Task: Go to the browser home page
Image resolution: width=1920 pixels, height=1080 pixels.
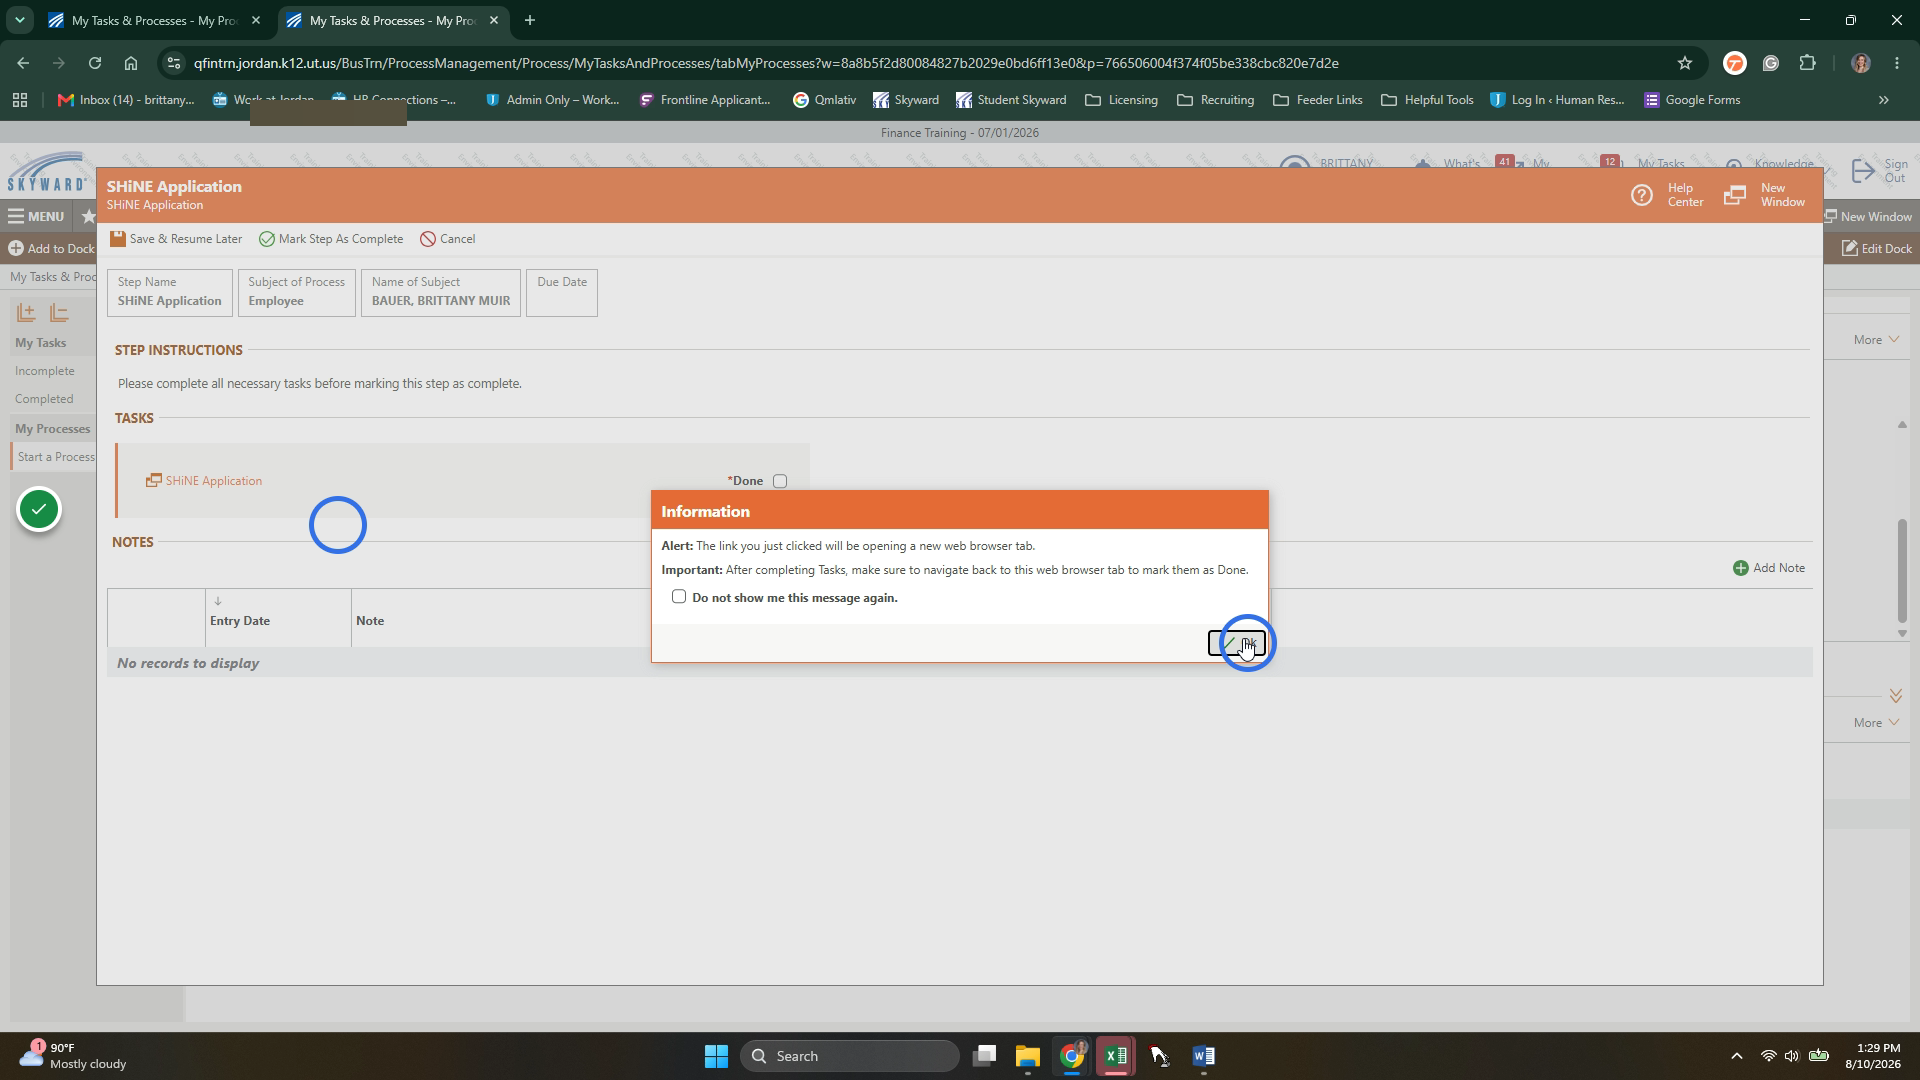Action: point(131,63)
